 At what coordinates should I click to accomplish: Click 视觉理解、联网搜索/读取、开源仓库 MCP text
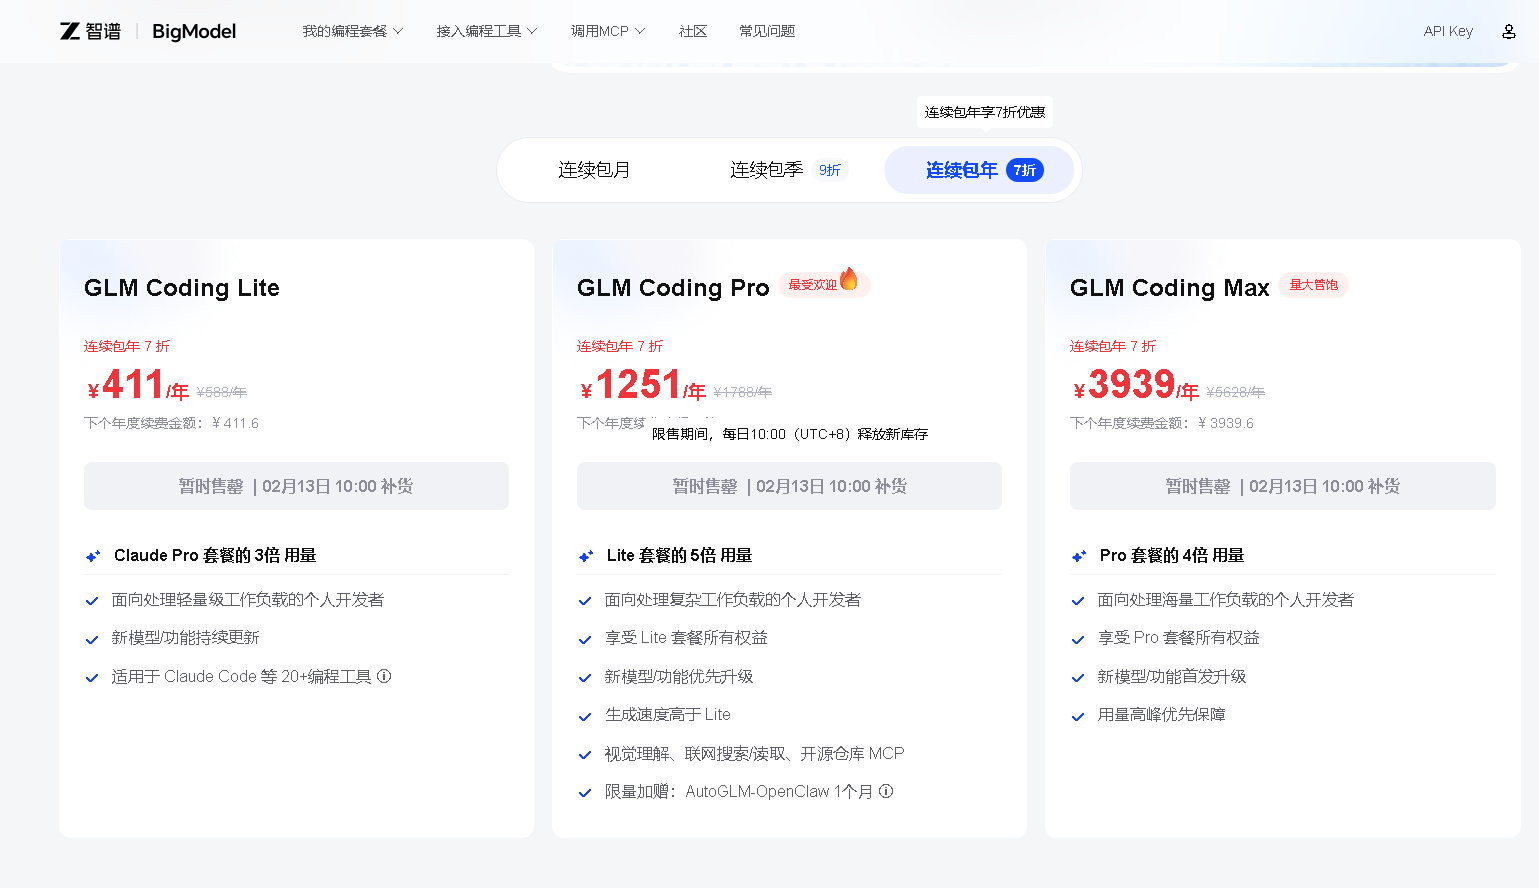(754, 754)
